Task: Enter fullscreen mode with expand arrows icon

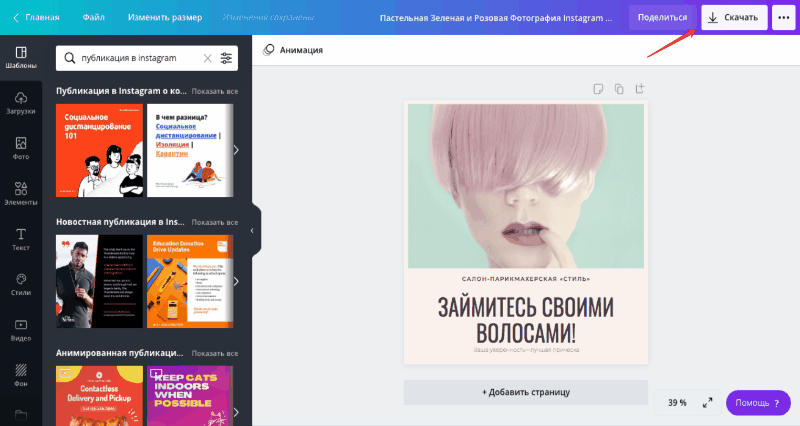Action: pyautogui.click(x=707, y=403)
